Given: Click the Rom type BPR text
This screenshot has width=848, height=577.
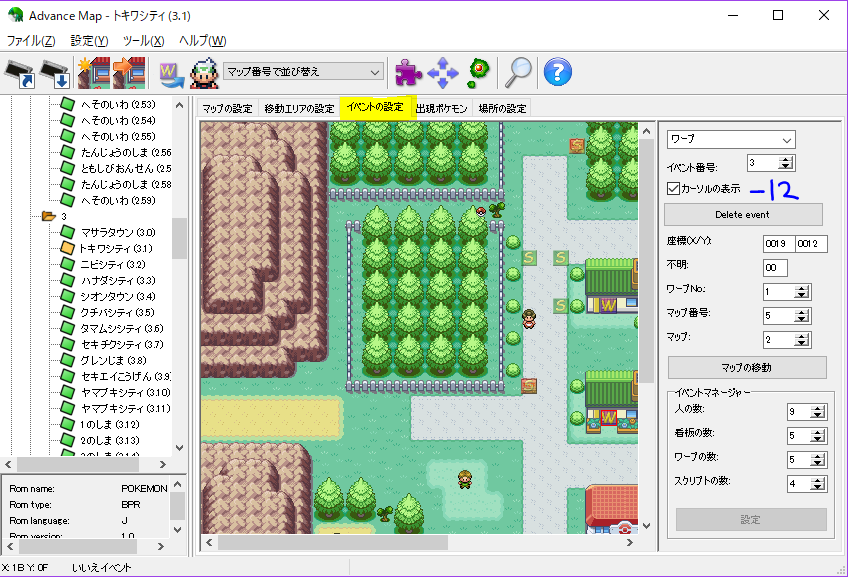Looking at the screenshot, I should click(x=130, y=505).
